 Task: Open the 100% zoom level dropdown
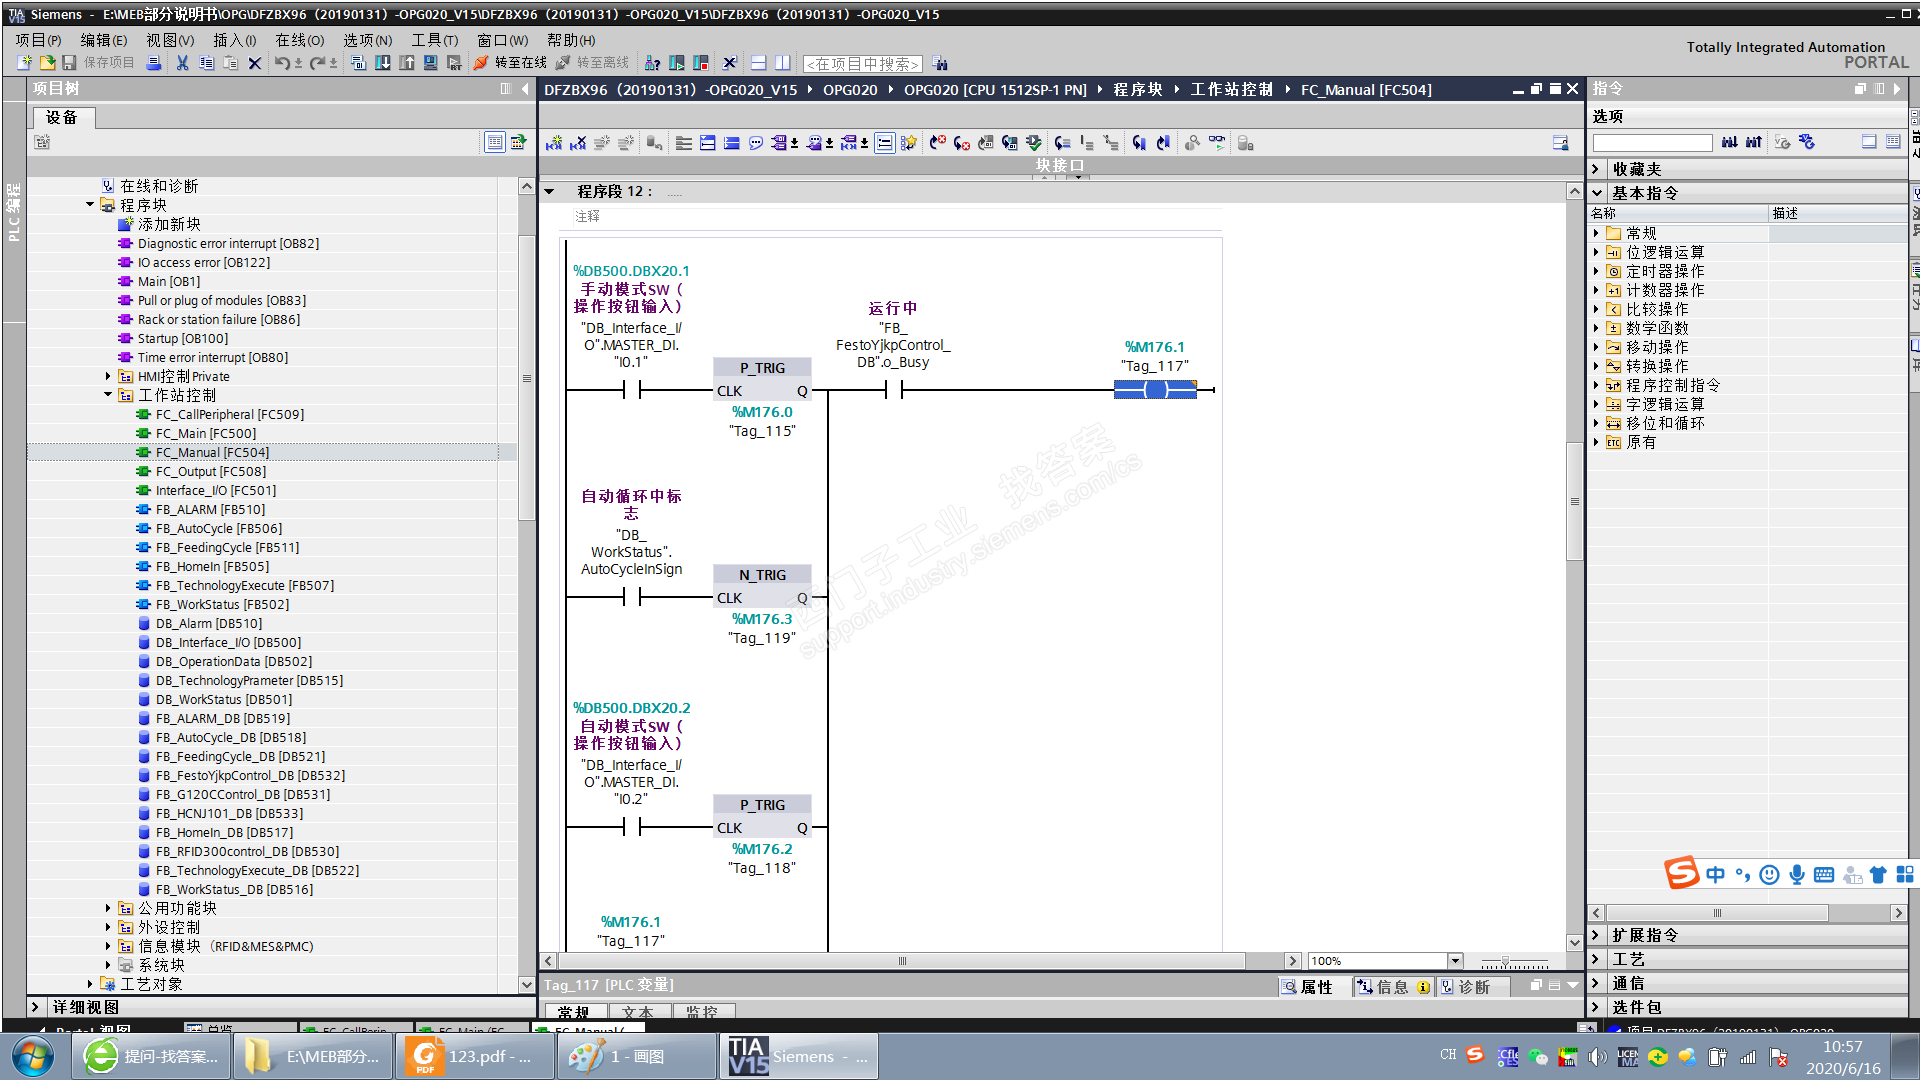pos(1455,961)
